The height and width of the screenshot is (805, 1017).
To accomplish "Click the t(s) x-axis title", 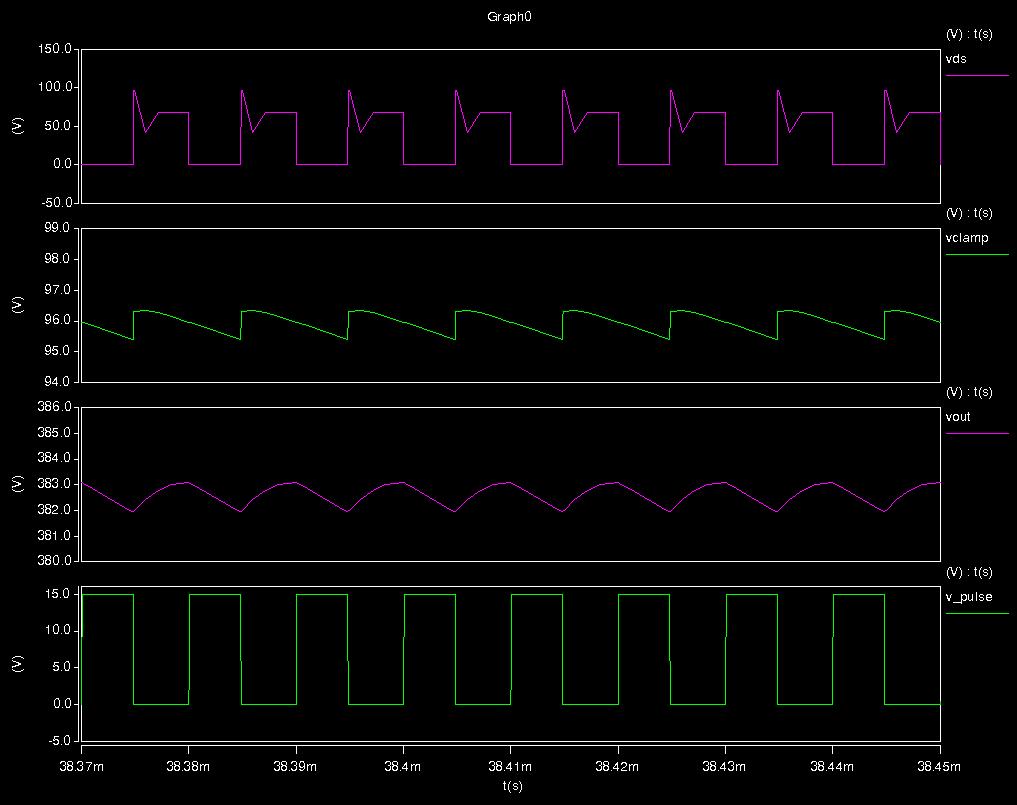I will [512, 786].
